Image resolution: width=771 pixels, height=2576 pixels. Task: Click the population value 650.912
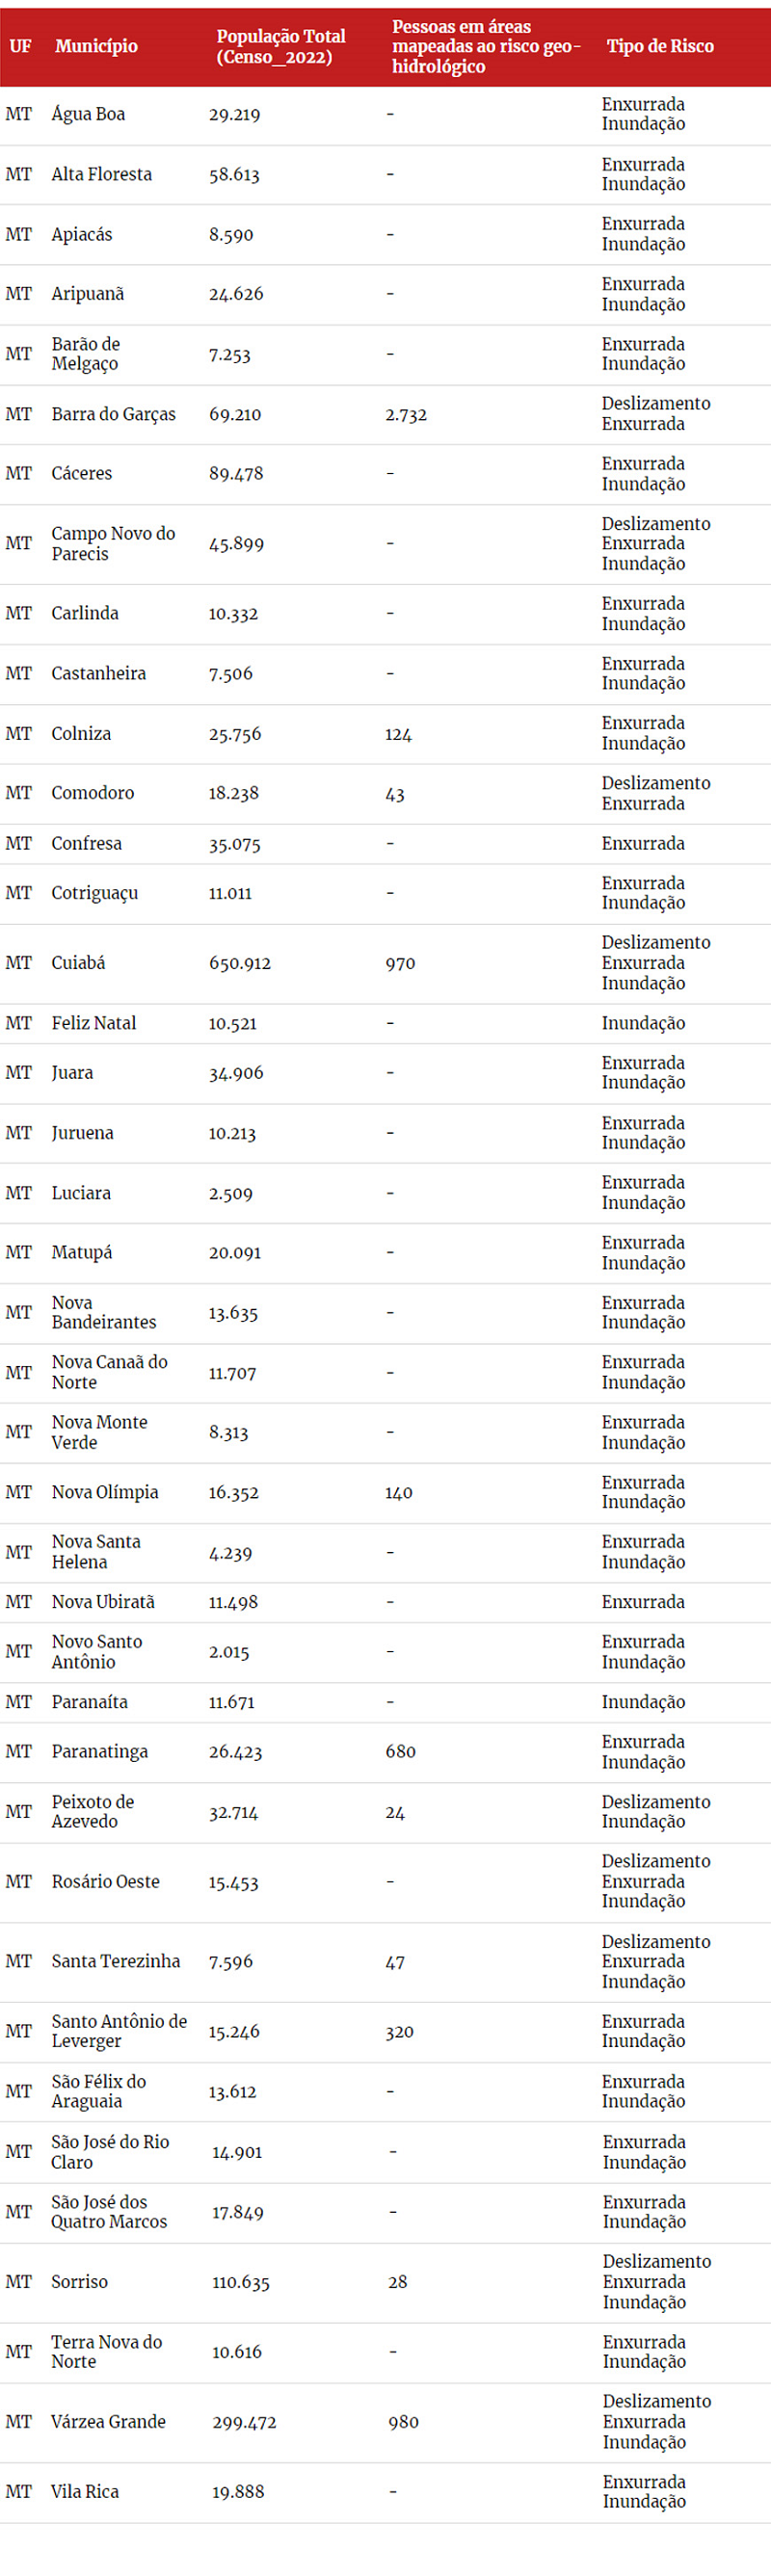point(240,963)
